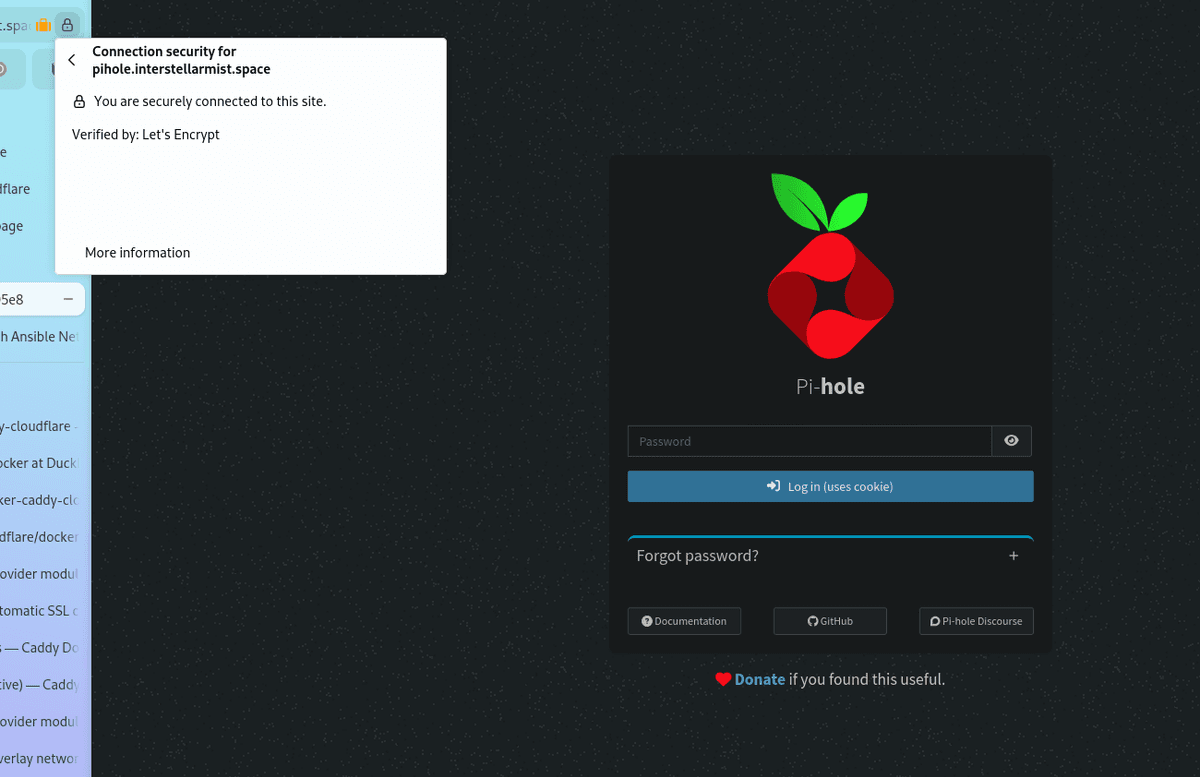The height and width of the screenshot is (777, 1200).
Task: Click the lock icon in the address bar
Action: point(67,25)
